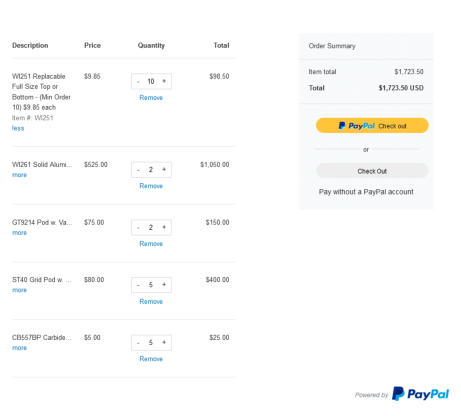Collapse WI251 description with less link

tap(18, 128)
